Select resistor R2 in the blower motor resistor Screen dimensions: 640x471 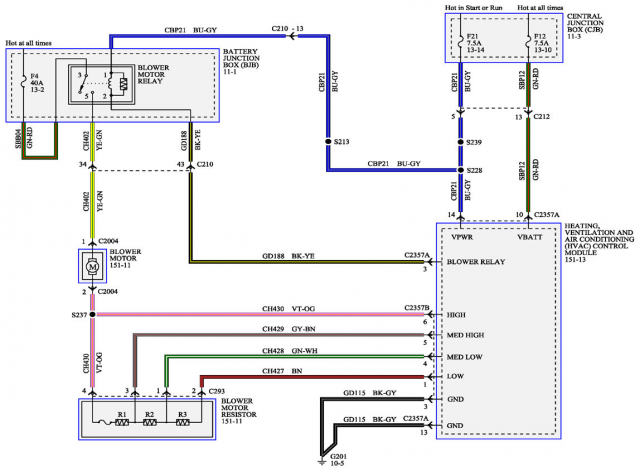pos(150,423)
